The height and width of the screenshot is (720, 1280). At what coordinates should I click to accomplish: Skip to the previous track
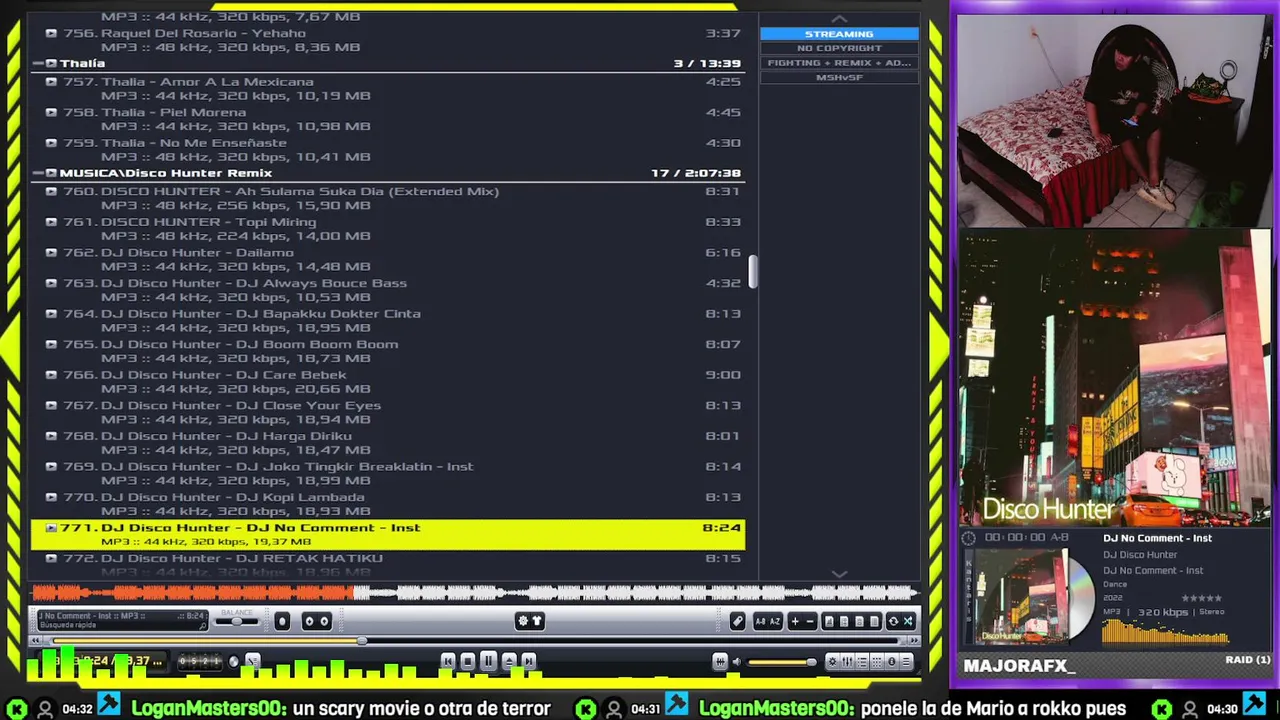(x=448, y=661)
